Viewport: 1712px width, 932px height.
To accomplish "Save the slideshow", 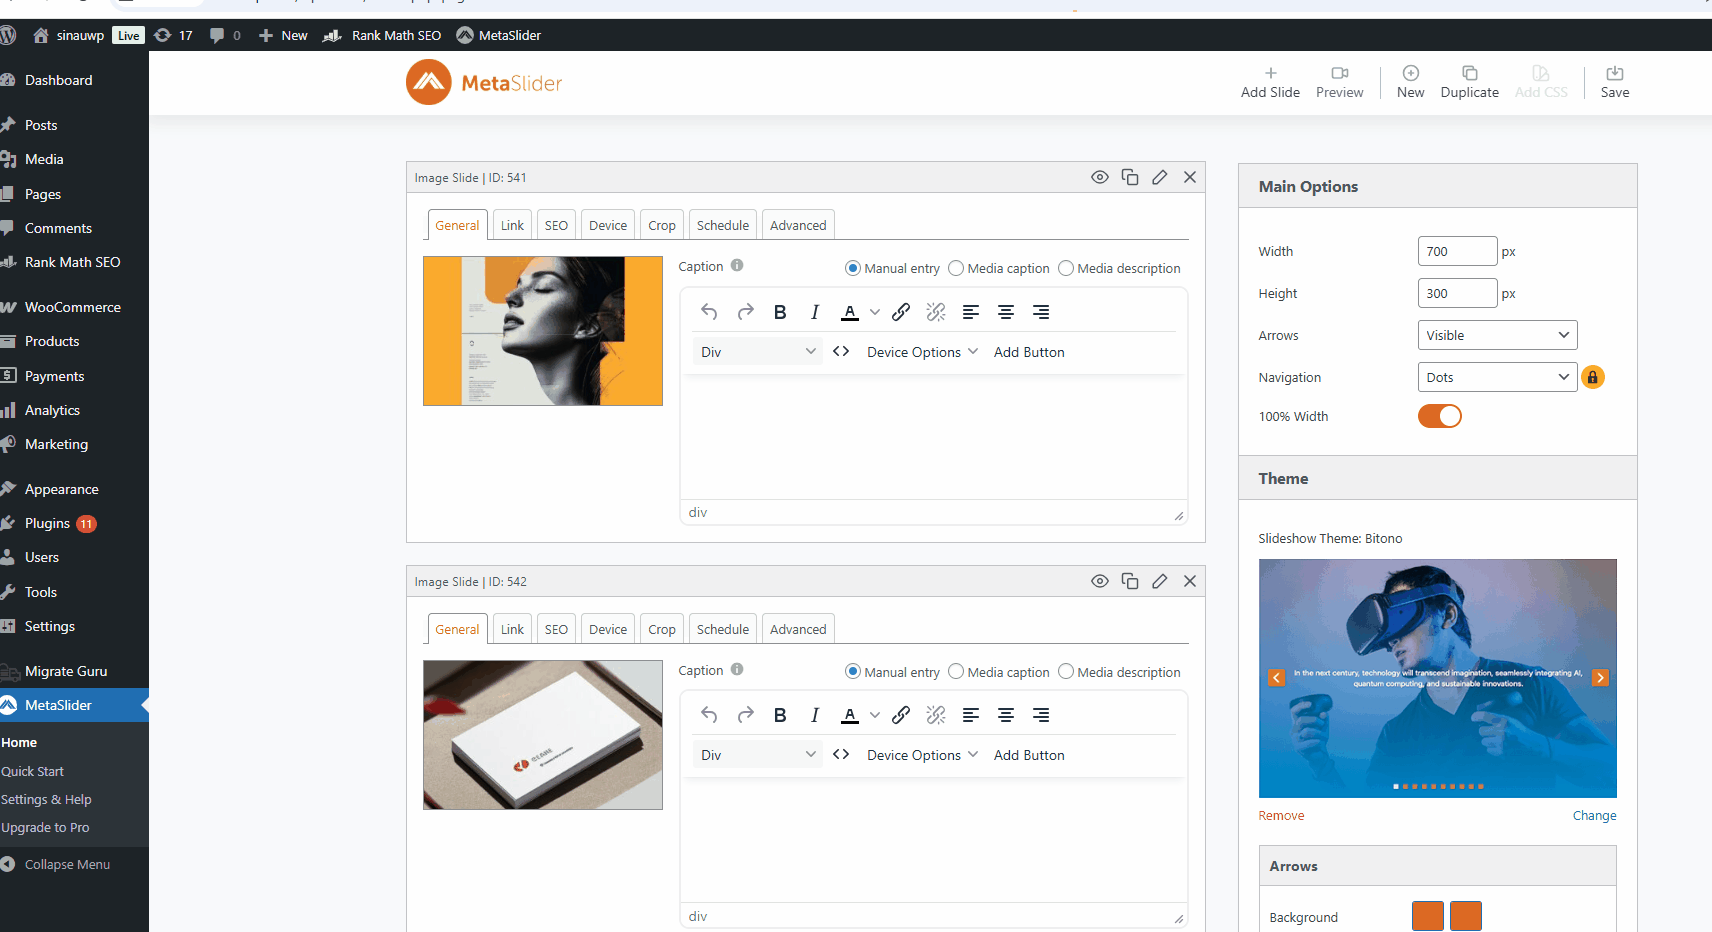I will click(x=1615, y=82).
